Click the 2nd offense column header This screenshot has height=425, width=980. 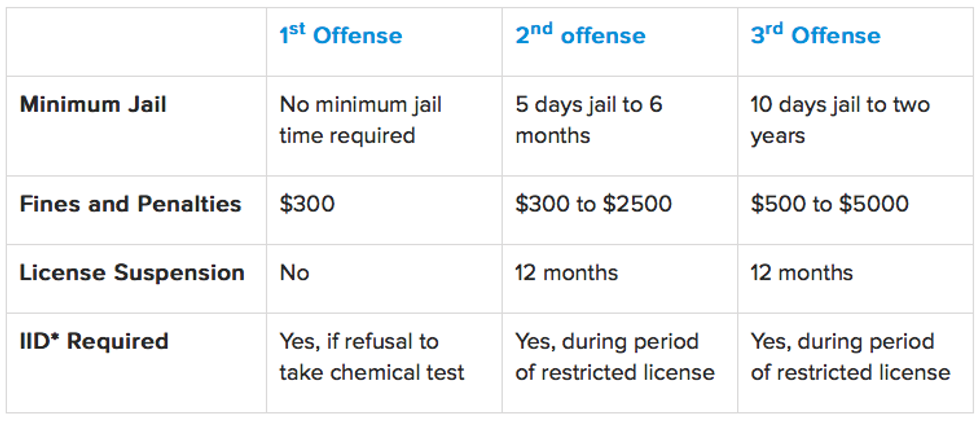coord(581,36)
